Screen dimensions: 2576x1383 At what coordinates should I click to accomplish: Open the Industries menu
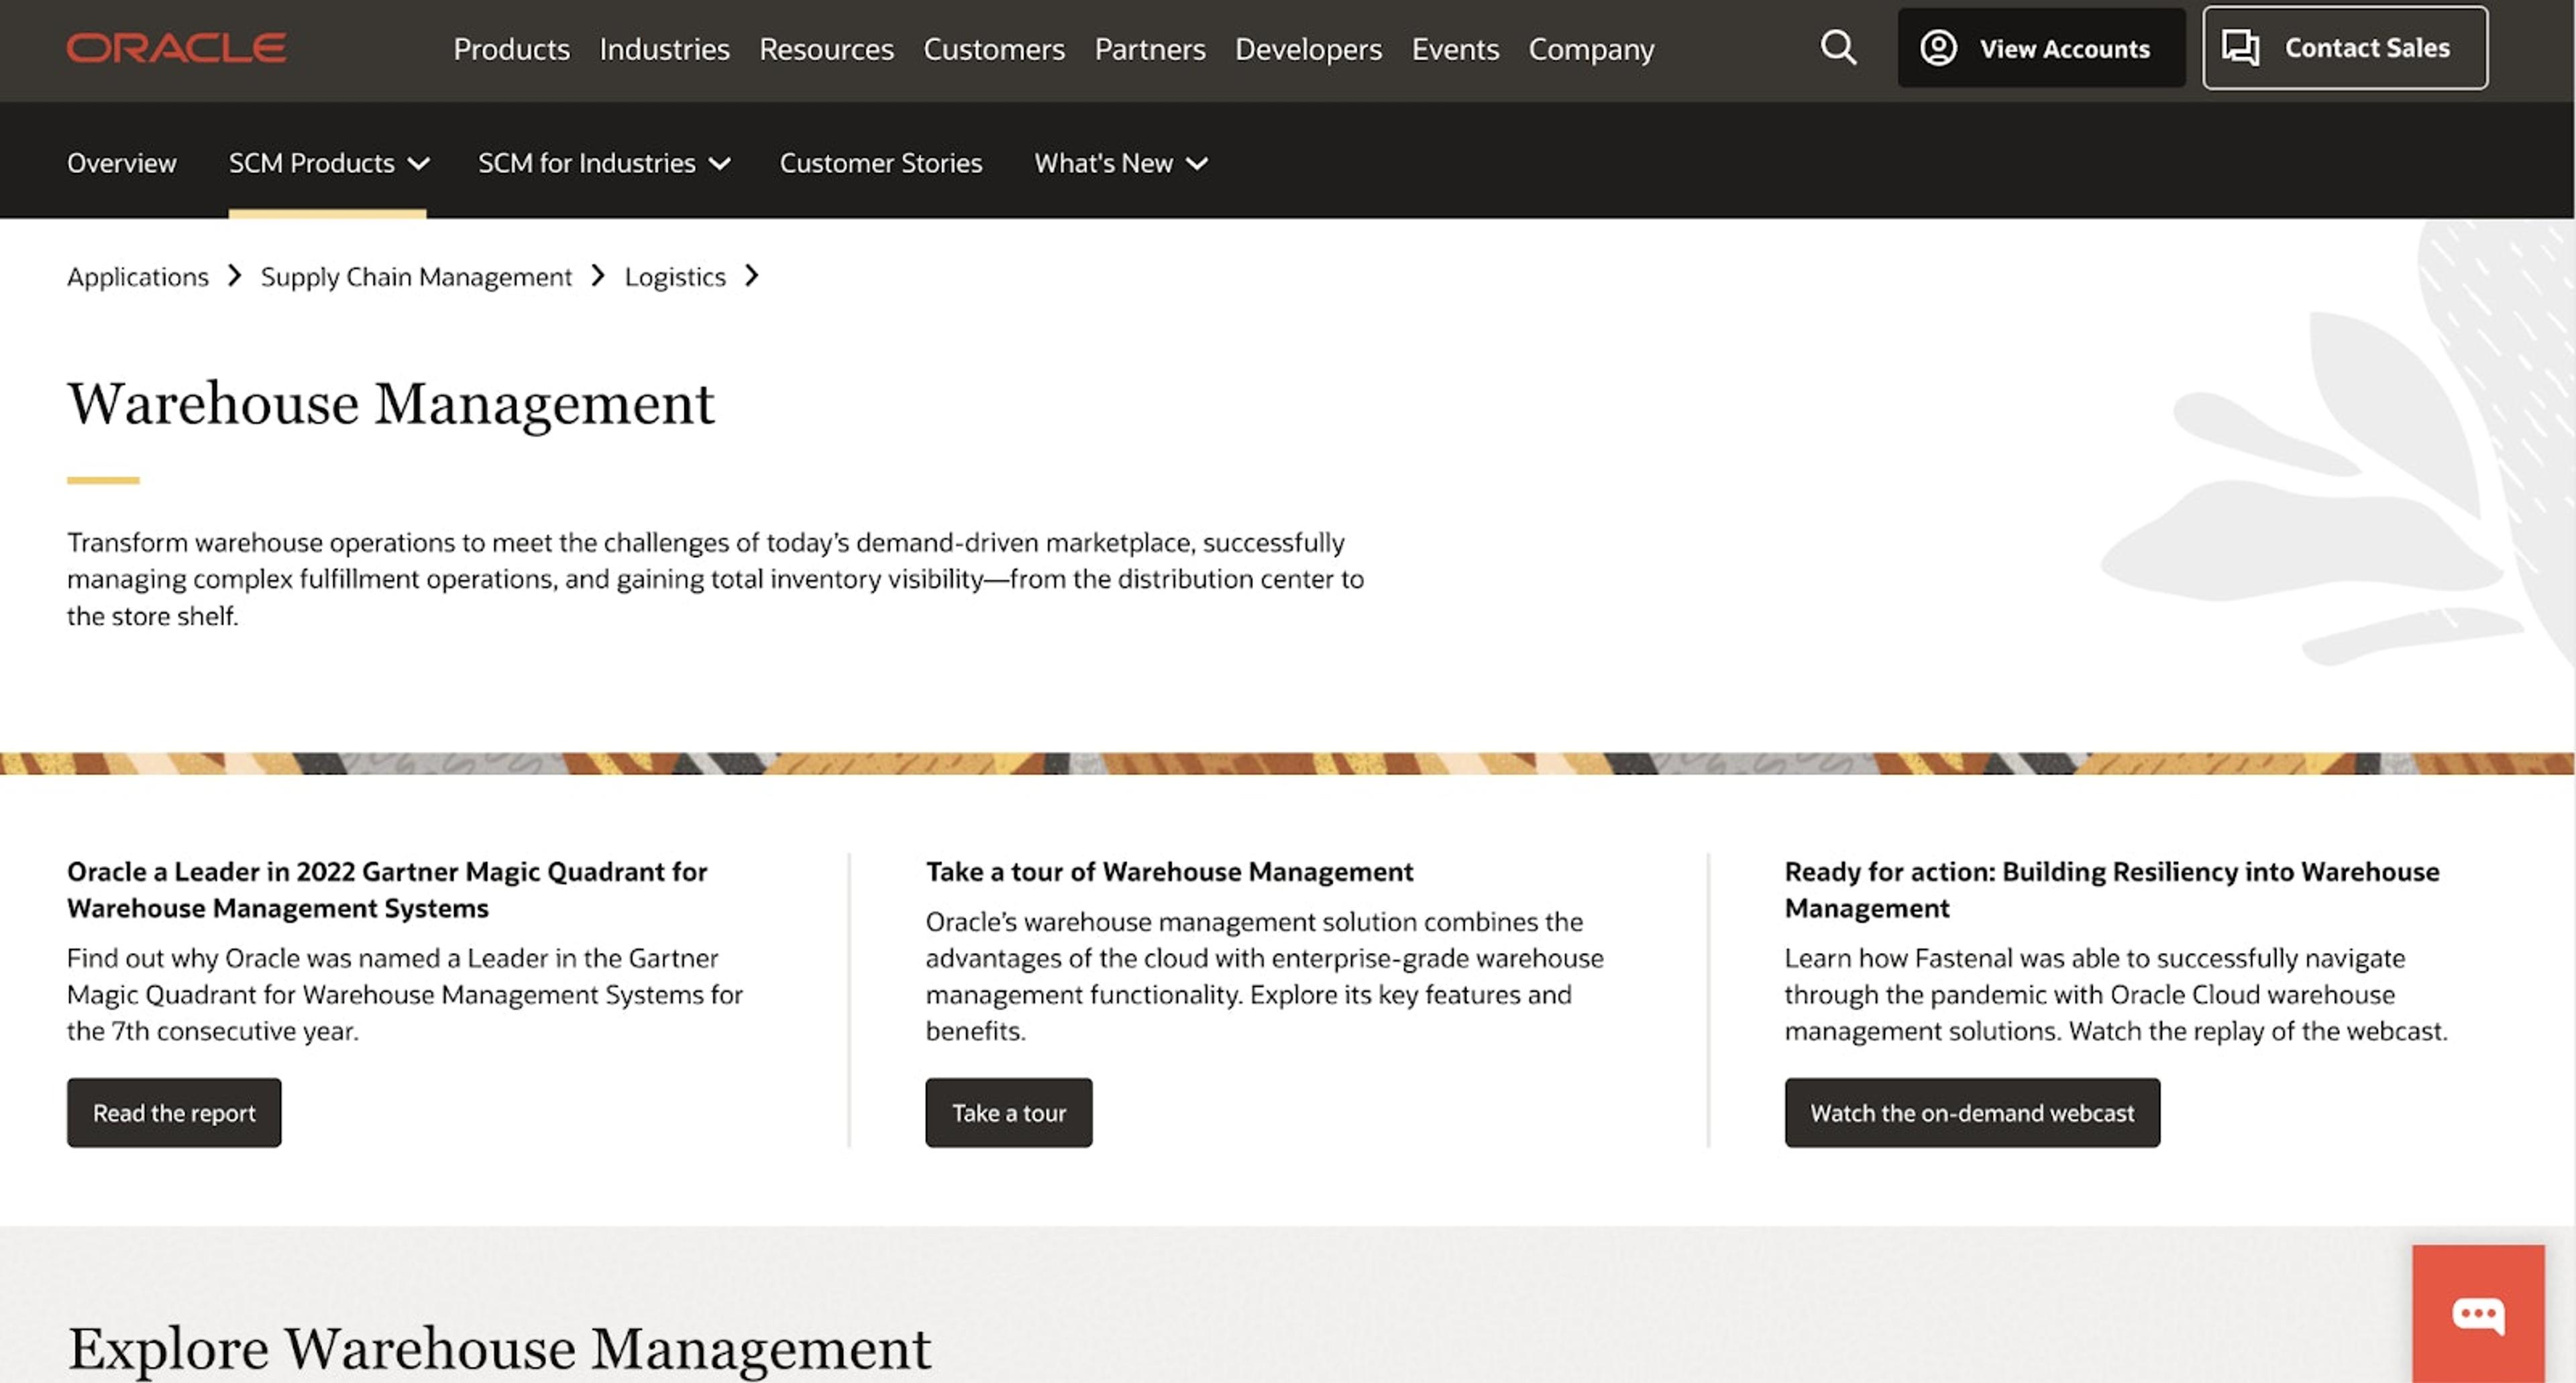[x=664, y=49]
